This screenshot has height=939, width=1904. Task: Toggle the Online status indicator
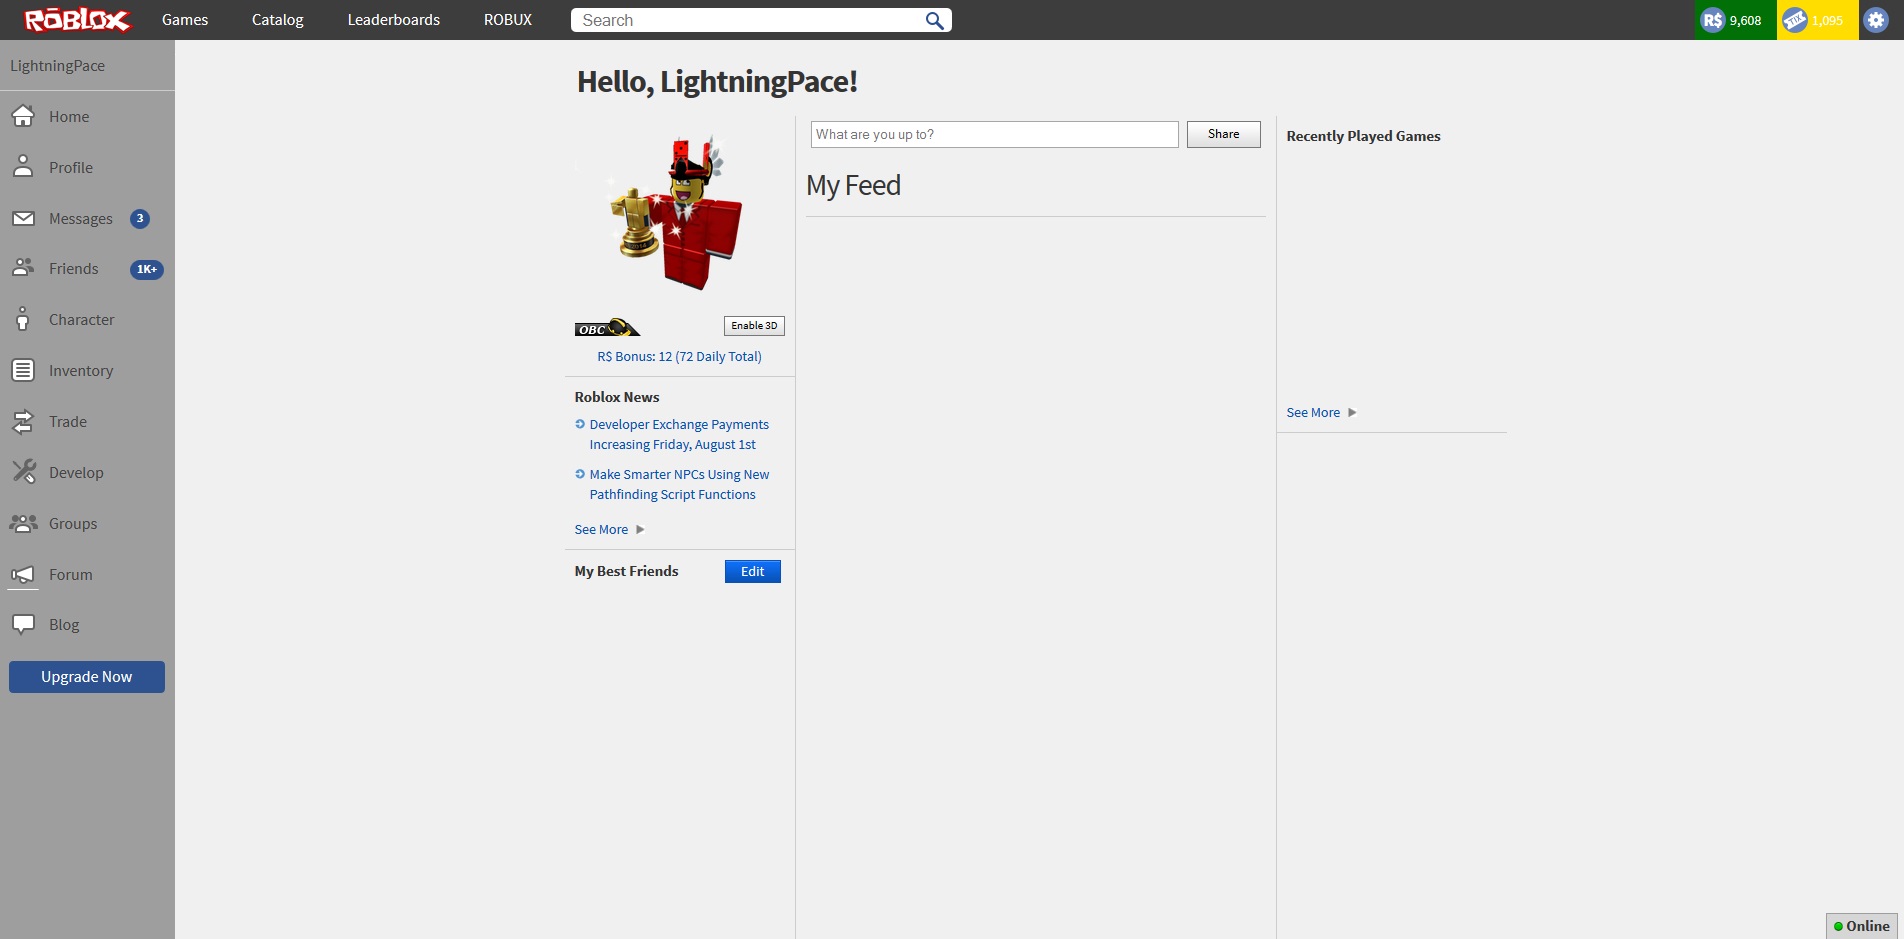click(1861, 926)
